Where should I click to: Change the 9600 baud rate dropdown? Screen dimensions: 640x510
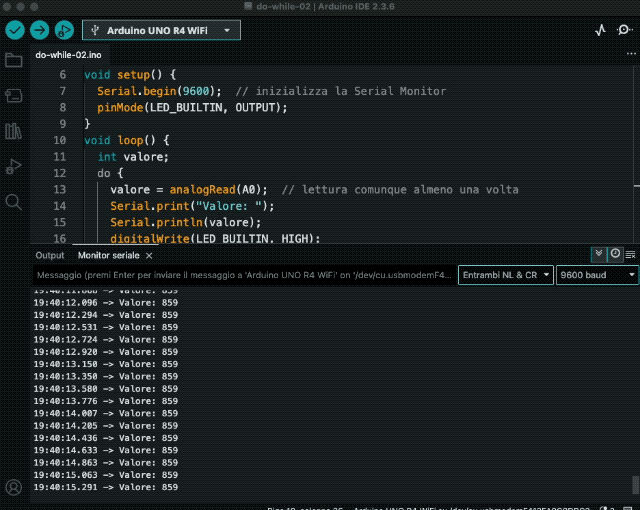point(597,275)
